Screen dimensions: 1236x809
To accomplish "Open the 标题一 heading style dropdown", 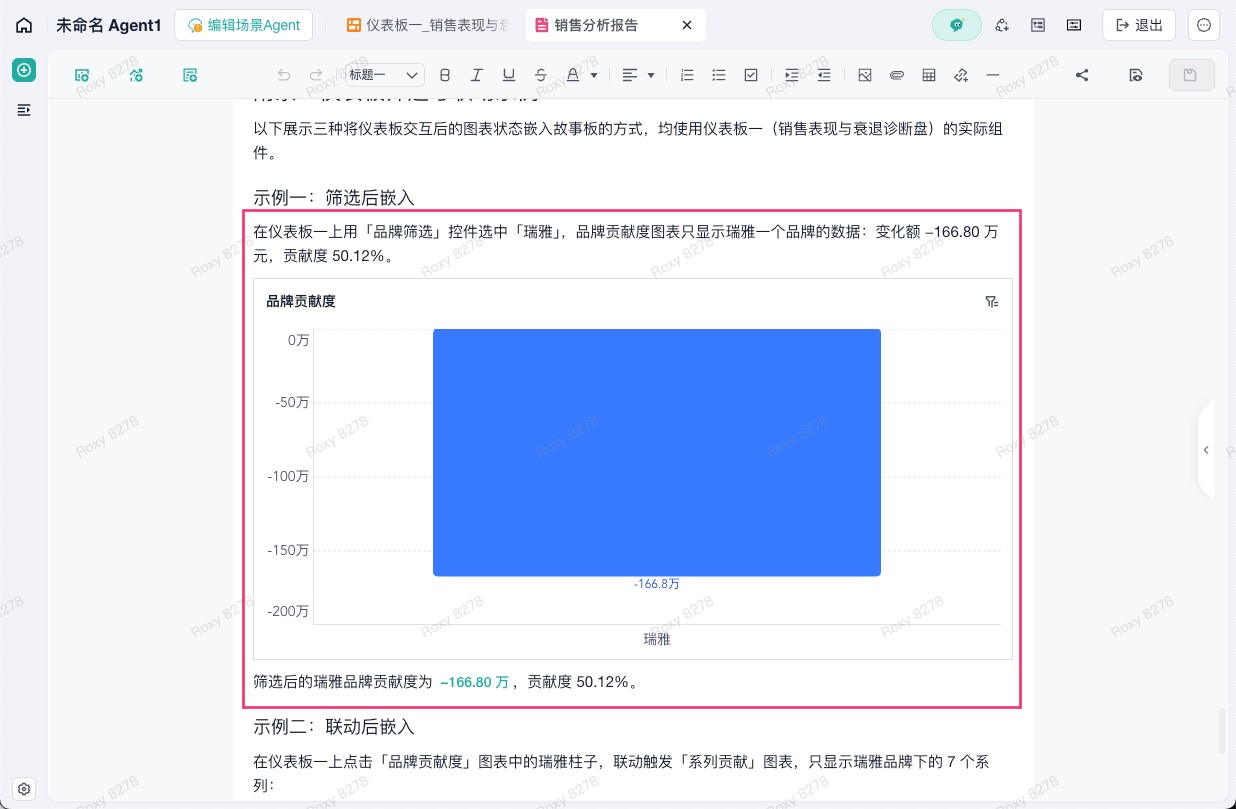I will (385, 75).
